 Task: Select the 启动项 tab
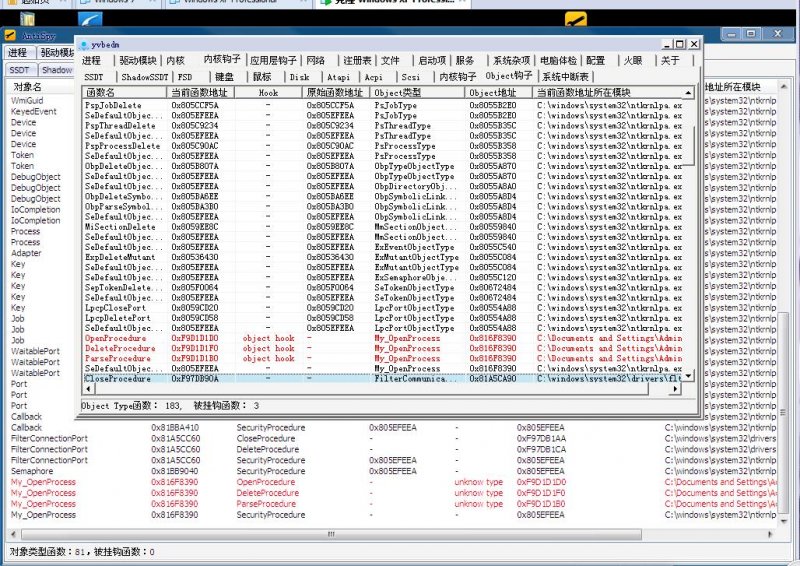click(x=432, y=60)
